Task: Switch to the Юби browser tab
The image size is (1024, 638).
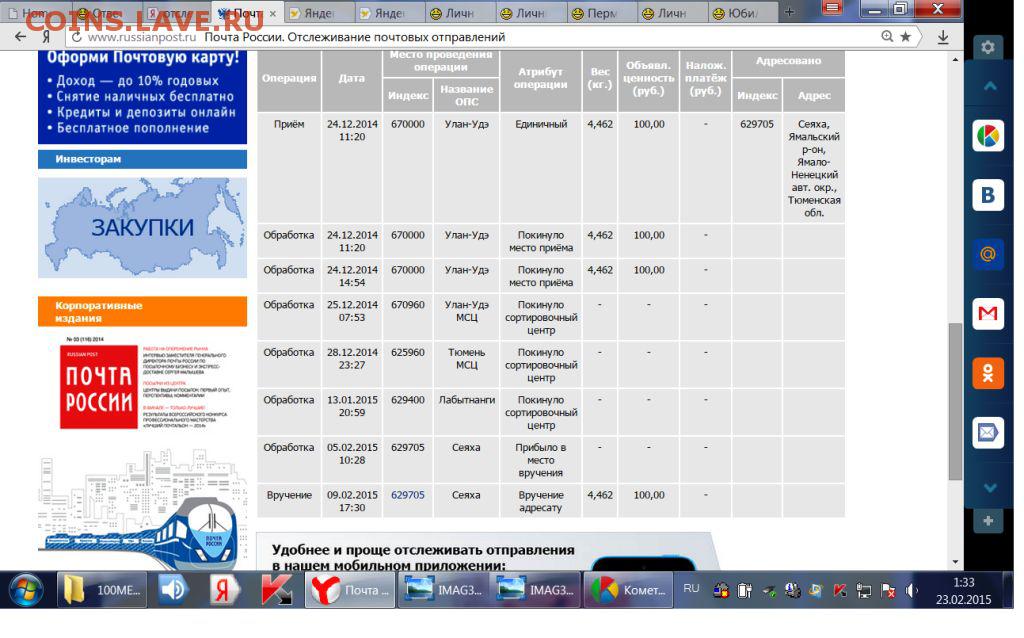Action: click(741, 12)
